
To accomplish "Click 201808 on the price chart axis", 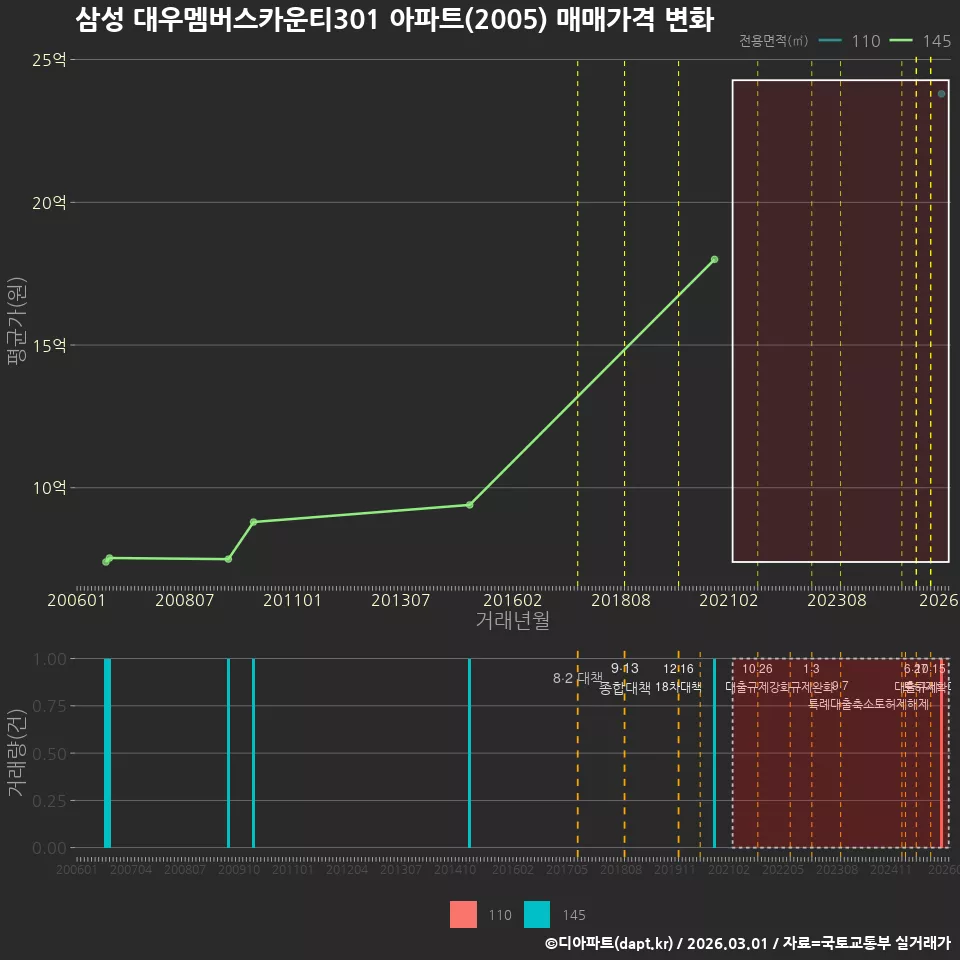I will (x=621, y=600).
